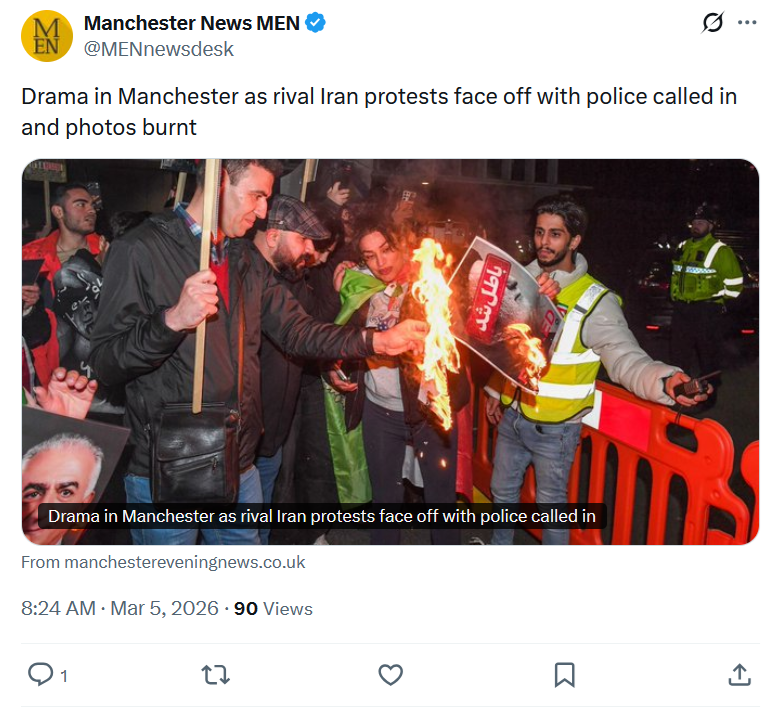This screenshot has width=771, height=707.
Task: Click the tweet text about rival Iran protests
Action: [x=379, y=112]
